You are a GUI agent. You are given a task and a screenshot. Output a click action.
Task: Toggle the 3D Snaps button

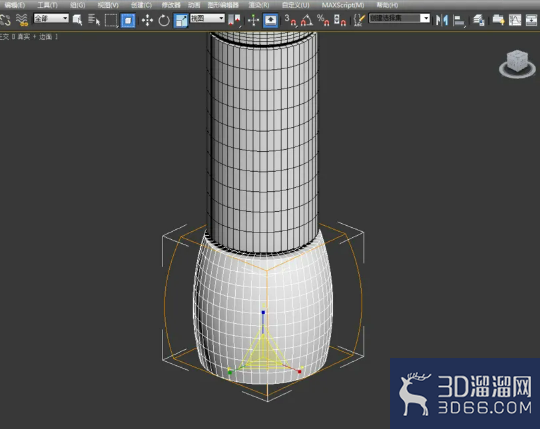pos(290,20)
